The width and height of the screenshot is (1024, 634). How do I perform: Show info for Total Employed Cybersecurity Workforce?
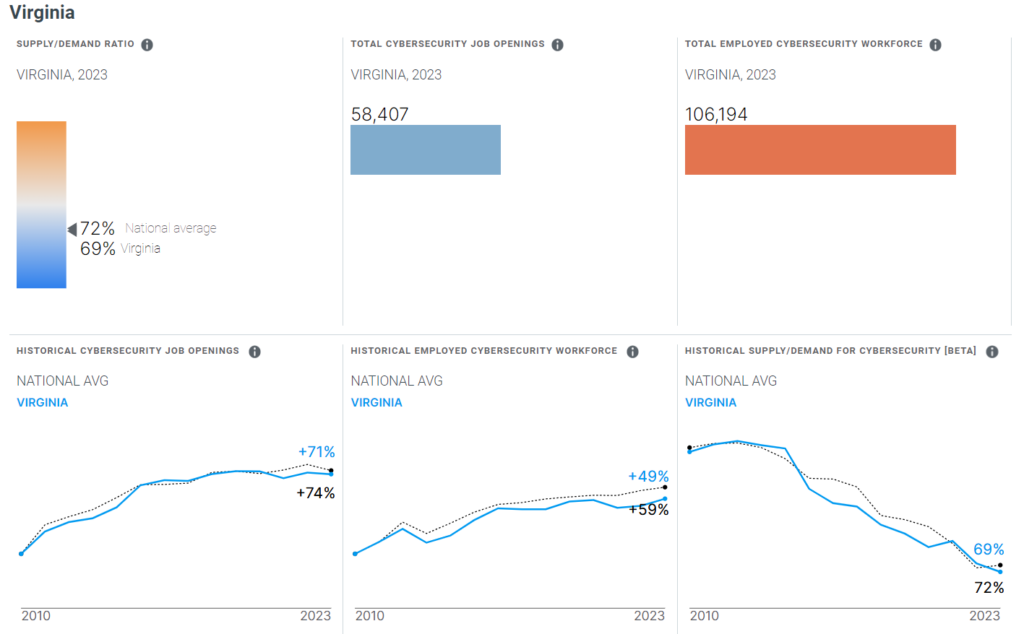[x=934, y=45]
